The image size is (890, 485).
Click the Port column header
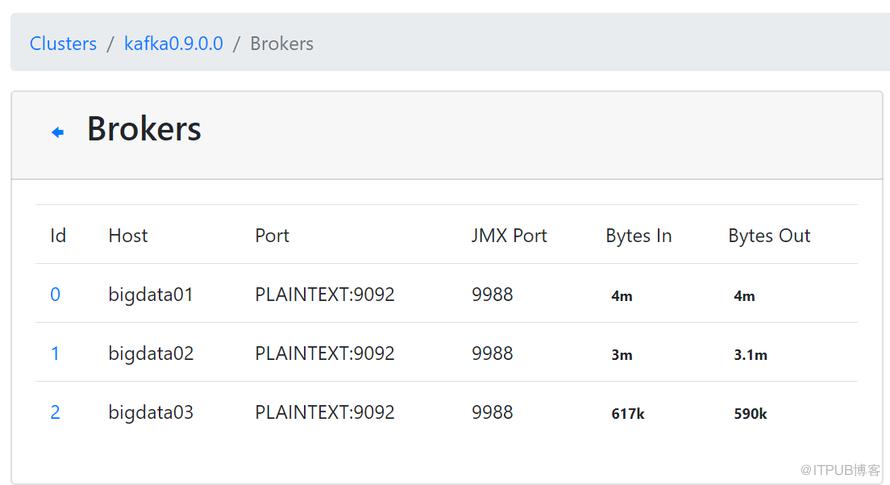[272, 235]
